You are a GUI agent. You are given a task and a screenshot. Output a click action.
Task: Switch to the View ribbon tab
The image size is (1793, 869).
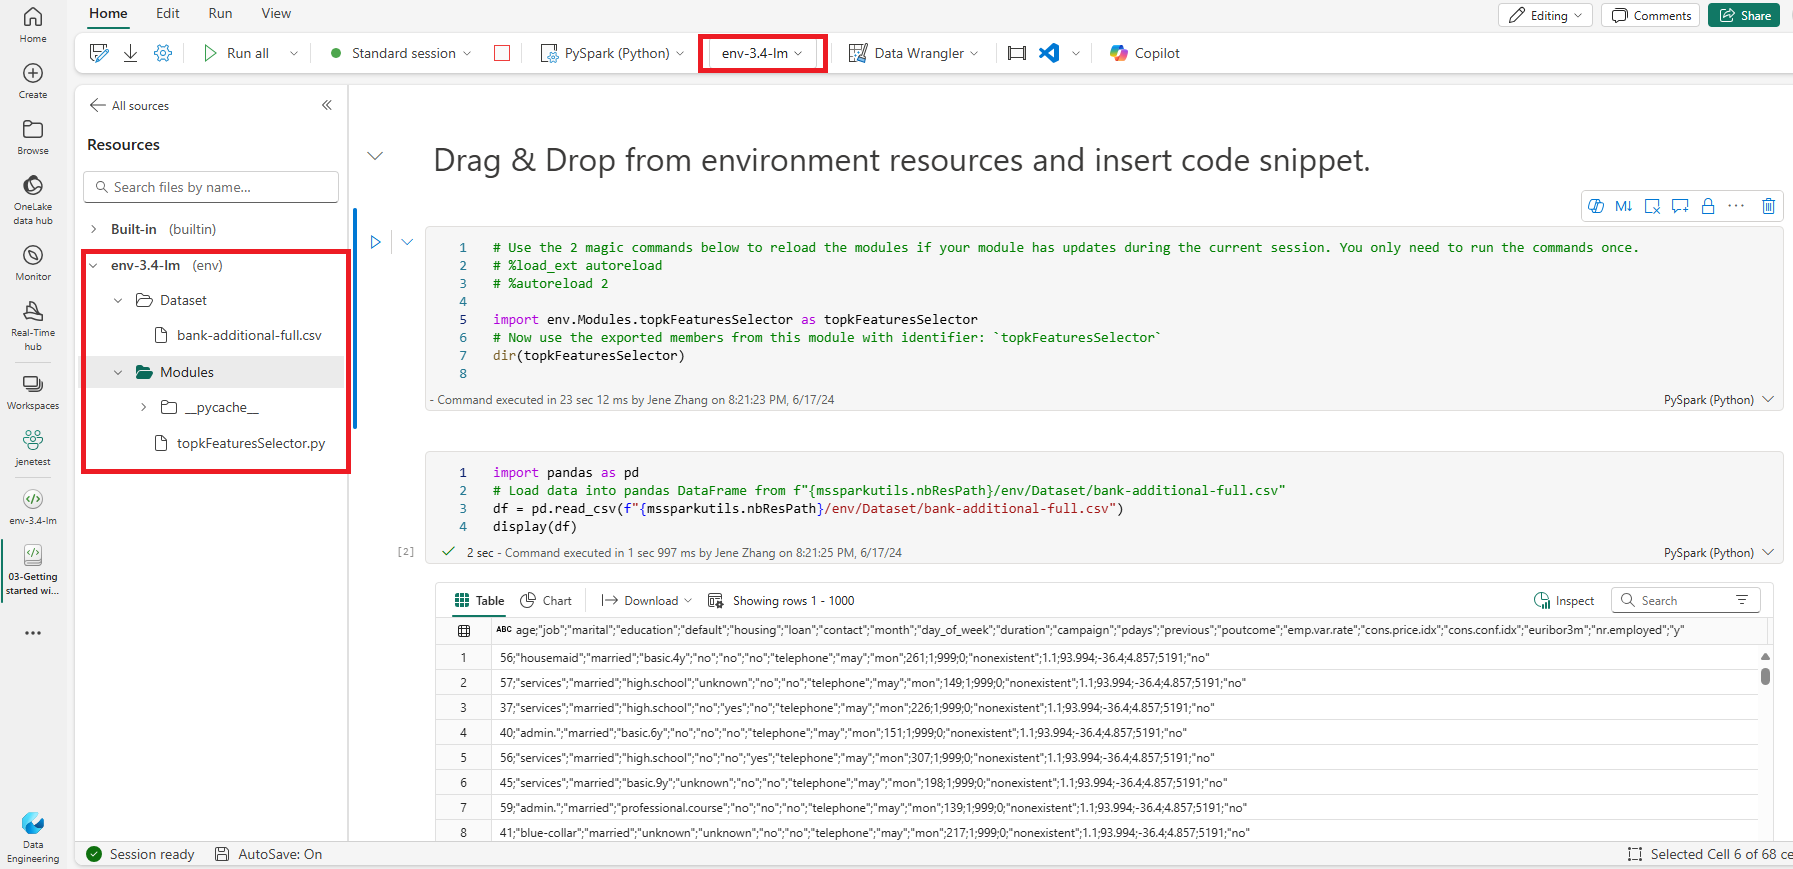tap(276, 13)
